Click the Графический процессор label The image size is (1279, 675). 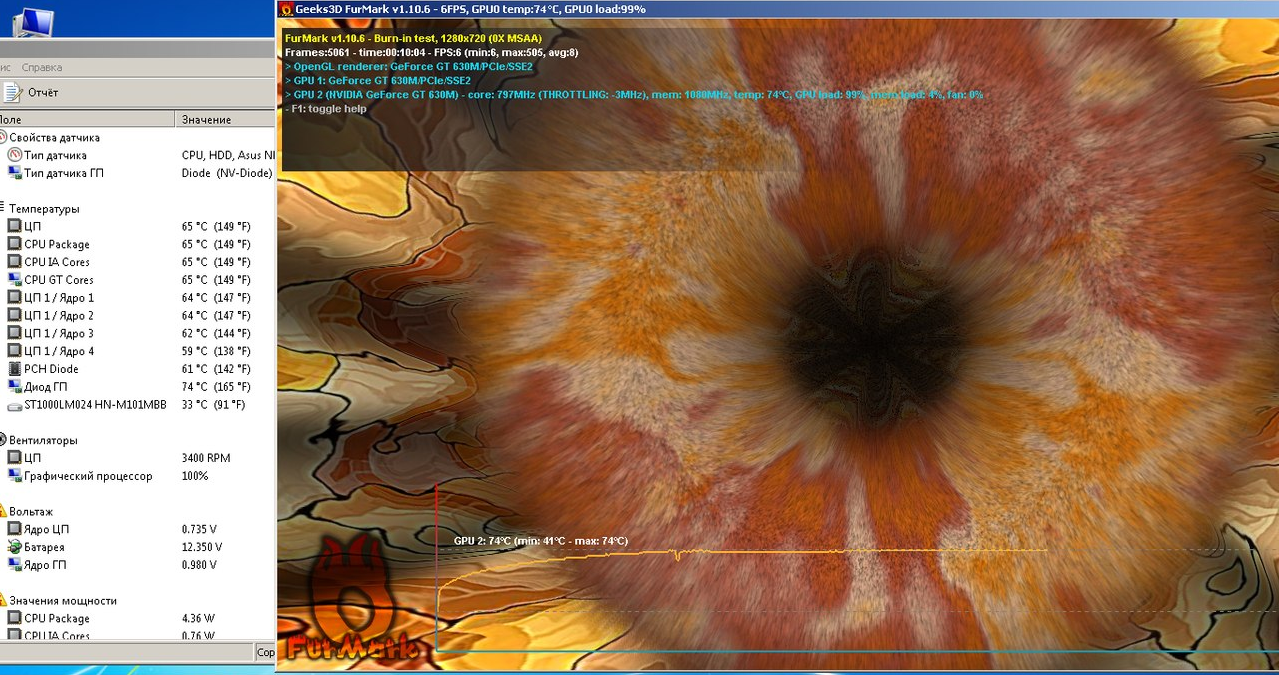(88, 476)
